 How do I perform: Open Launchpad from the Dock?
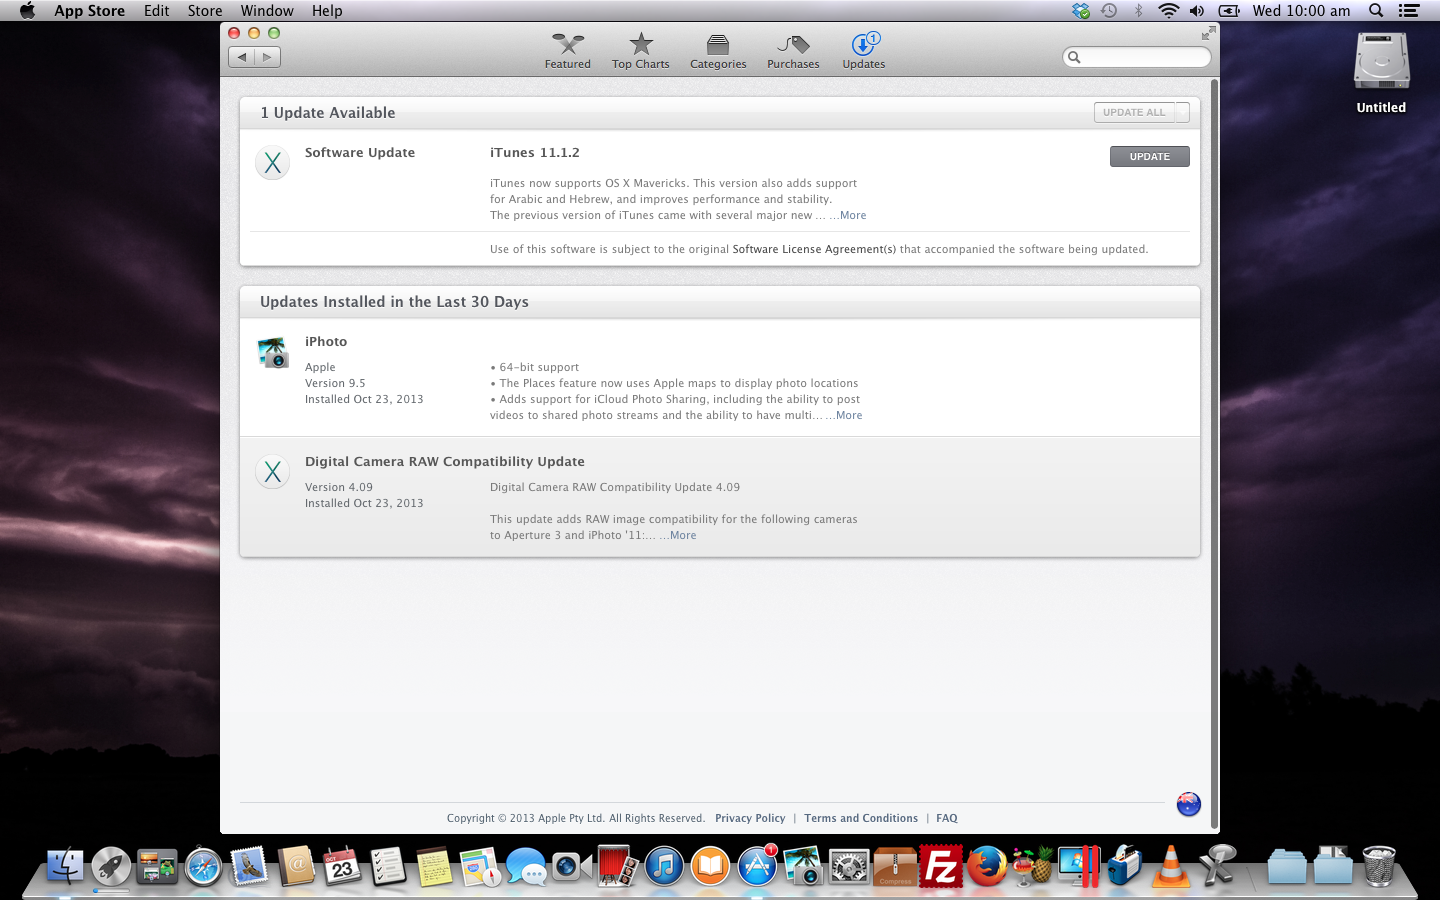pos(111,866)
